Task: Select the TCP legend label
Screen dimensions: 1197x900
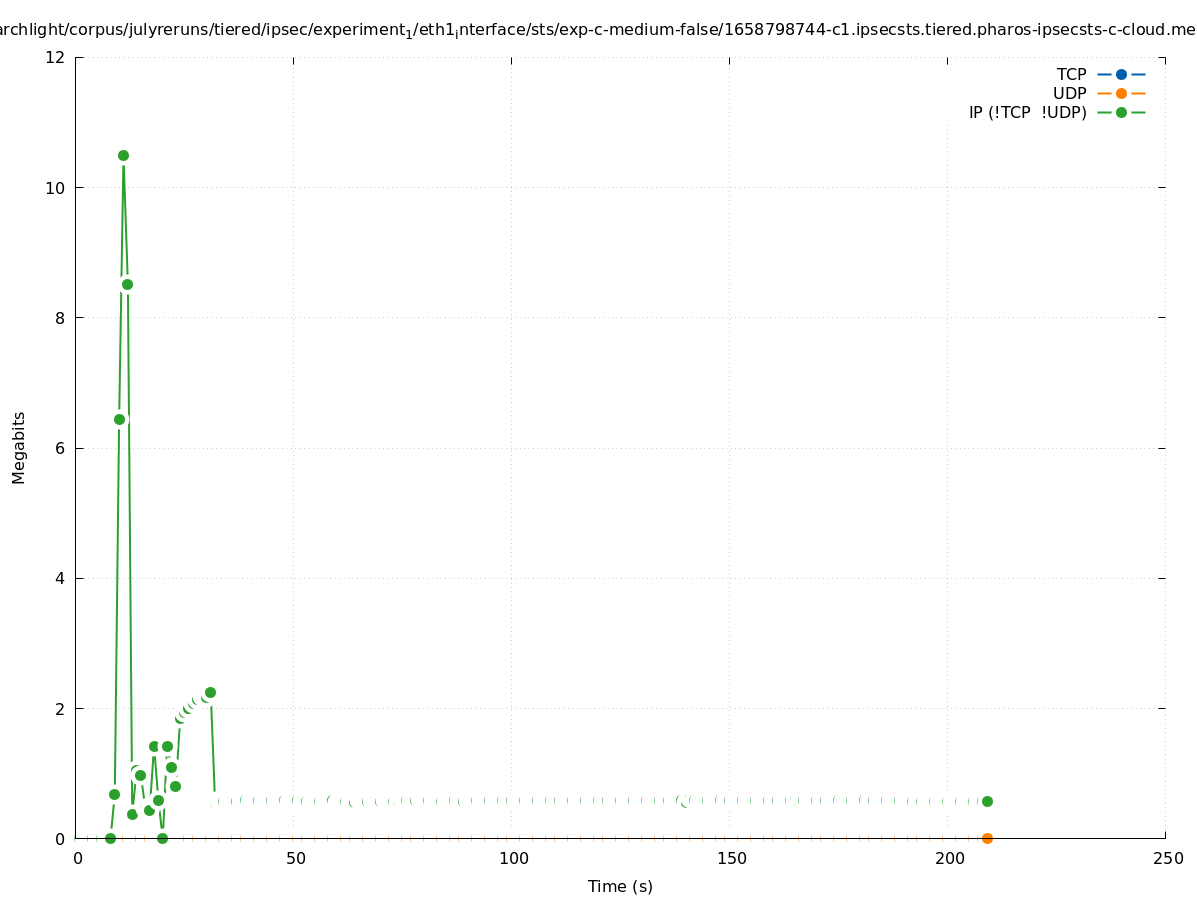Action: click(1071, 74)
